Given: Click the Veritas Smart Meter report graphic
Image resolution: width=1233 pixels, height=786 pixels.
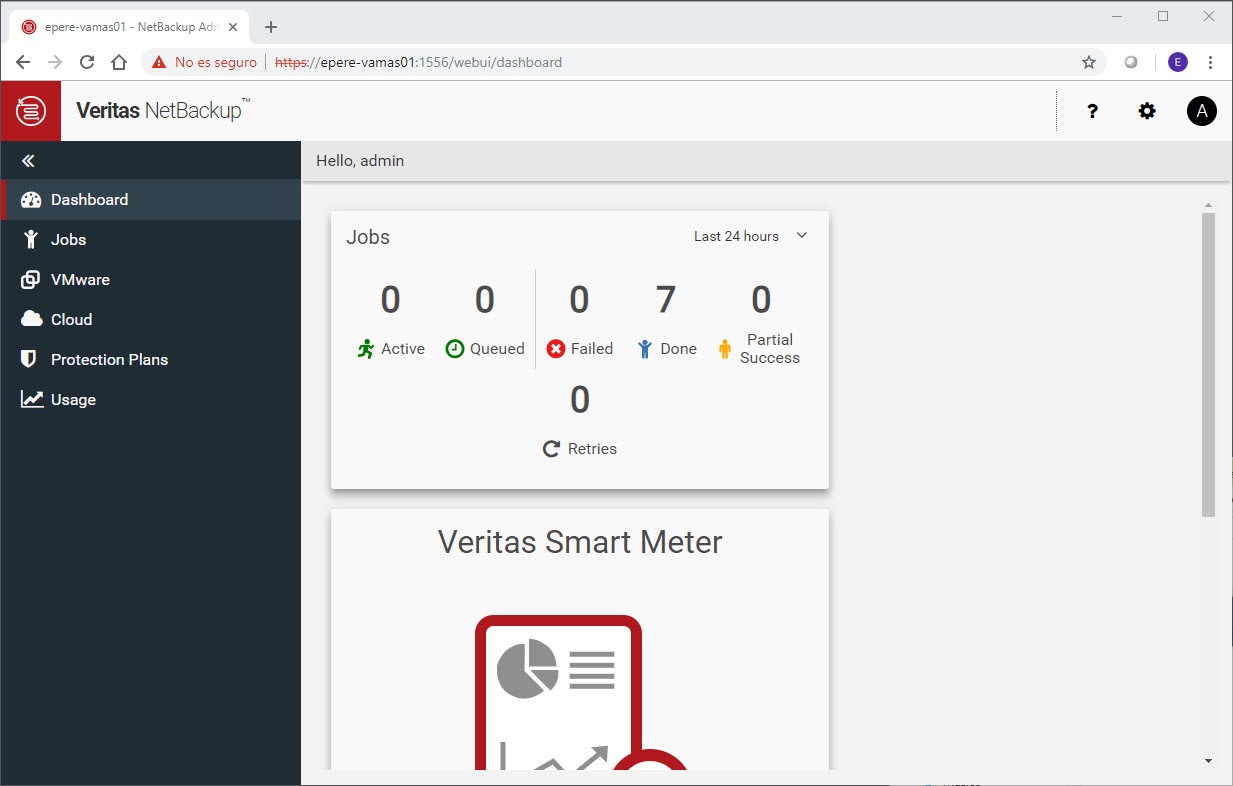Looking at the screenshot, I should tap(580, 693).
